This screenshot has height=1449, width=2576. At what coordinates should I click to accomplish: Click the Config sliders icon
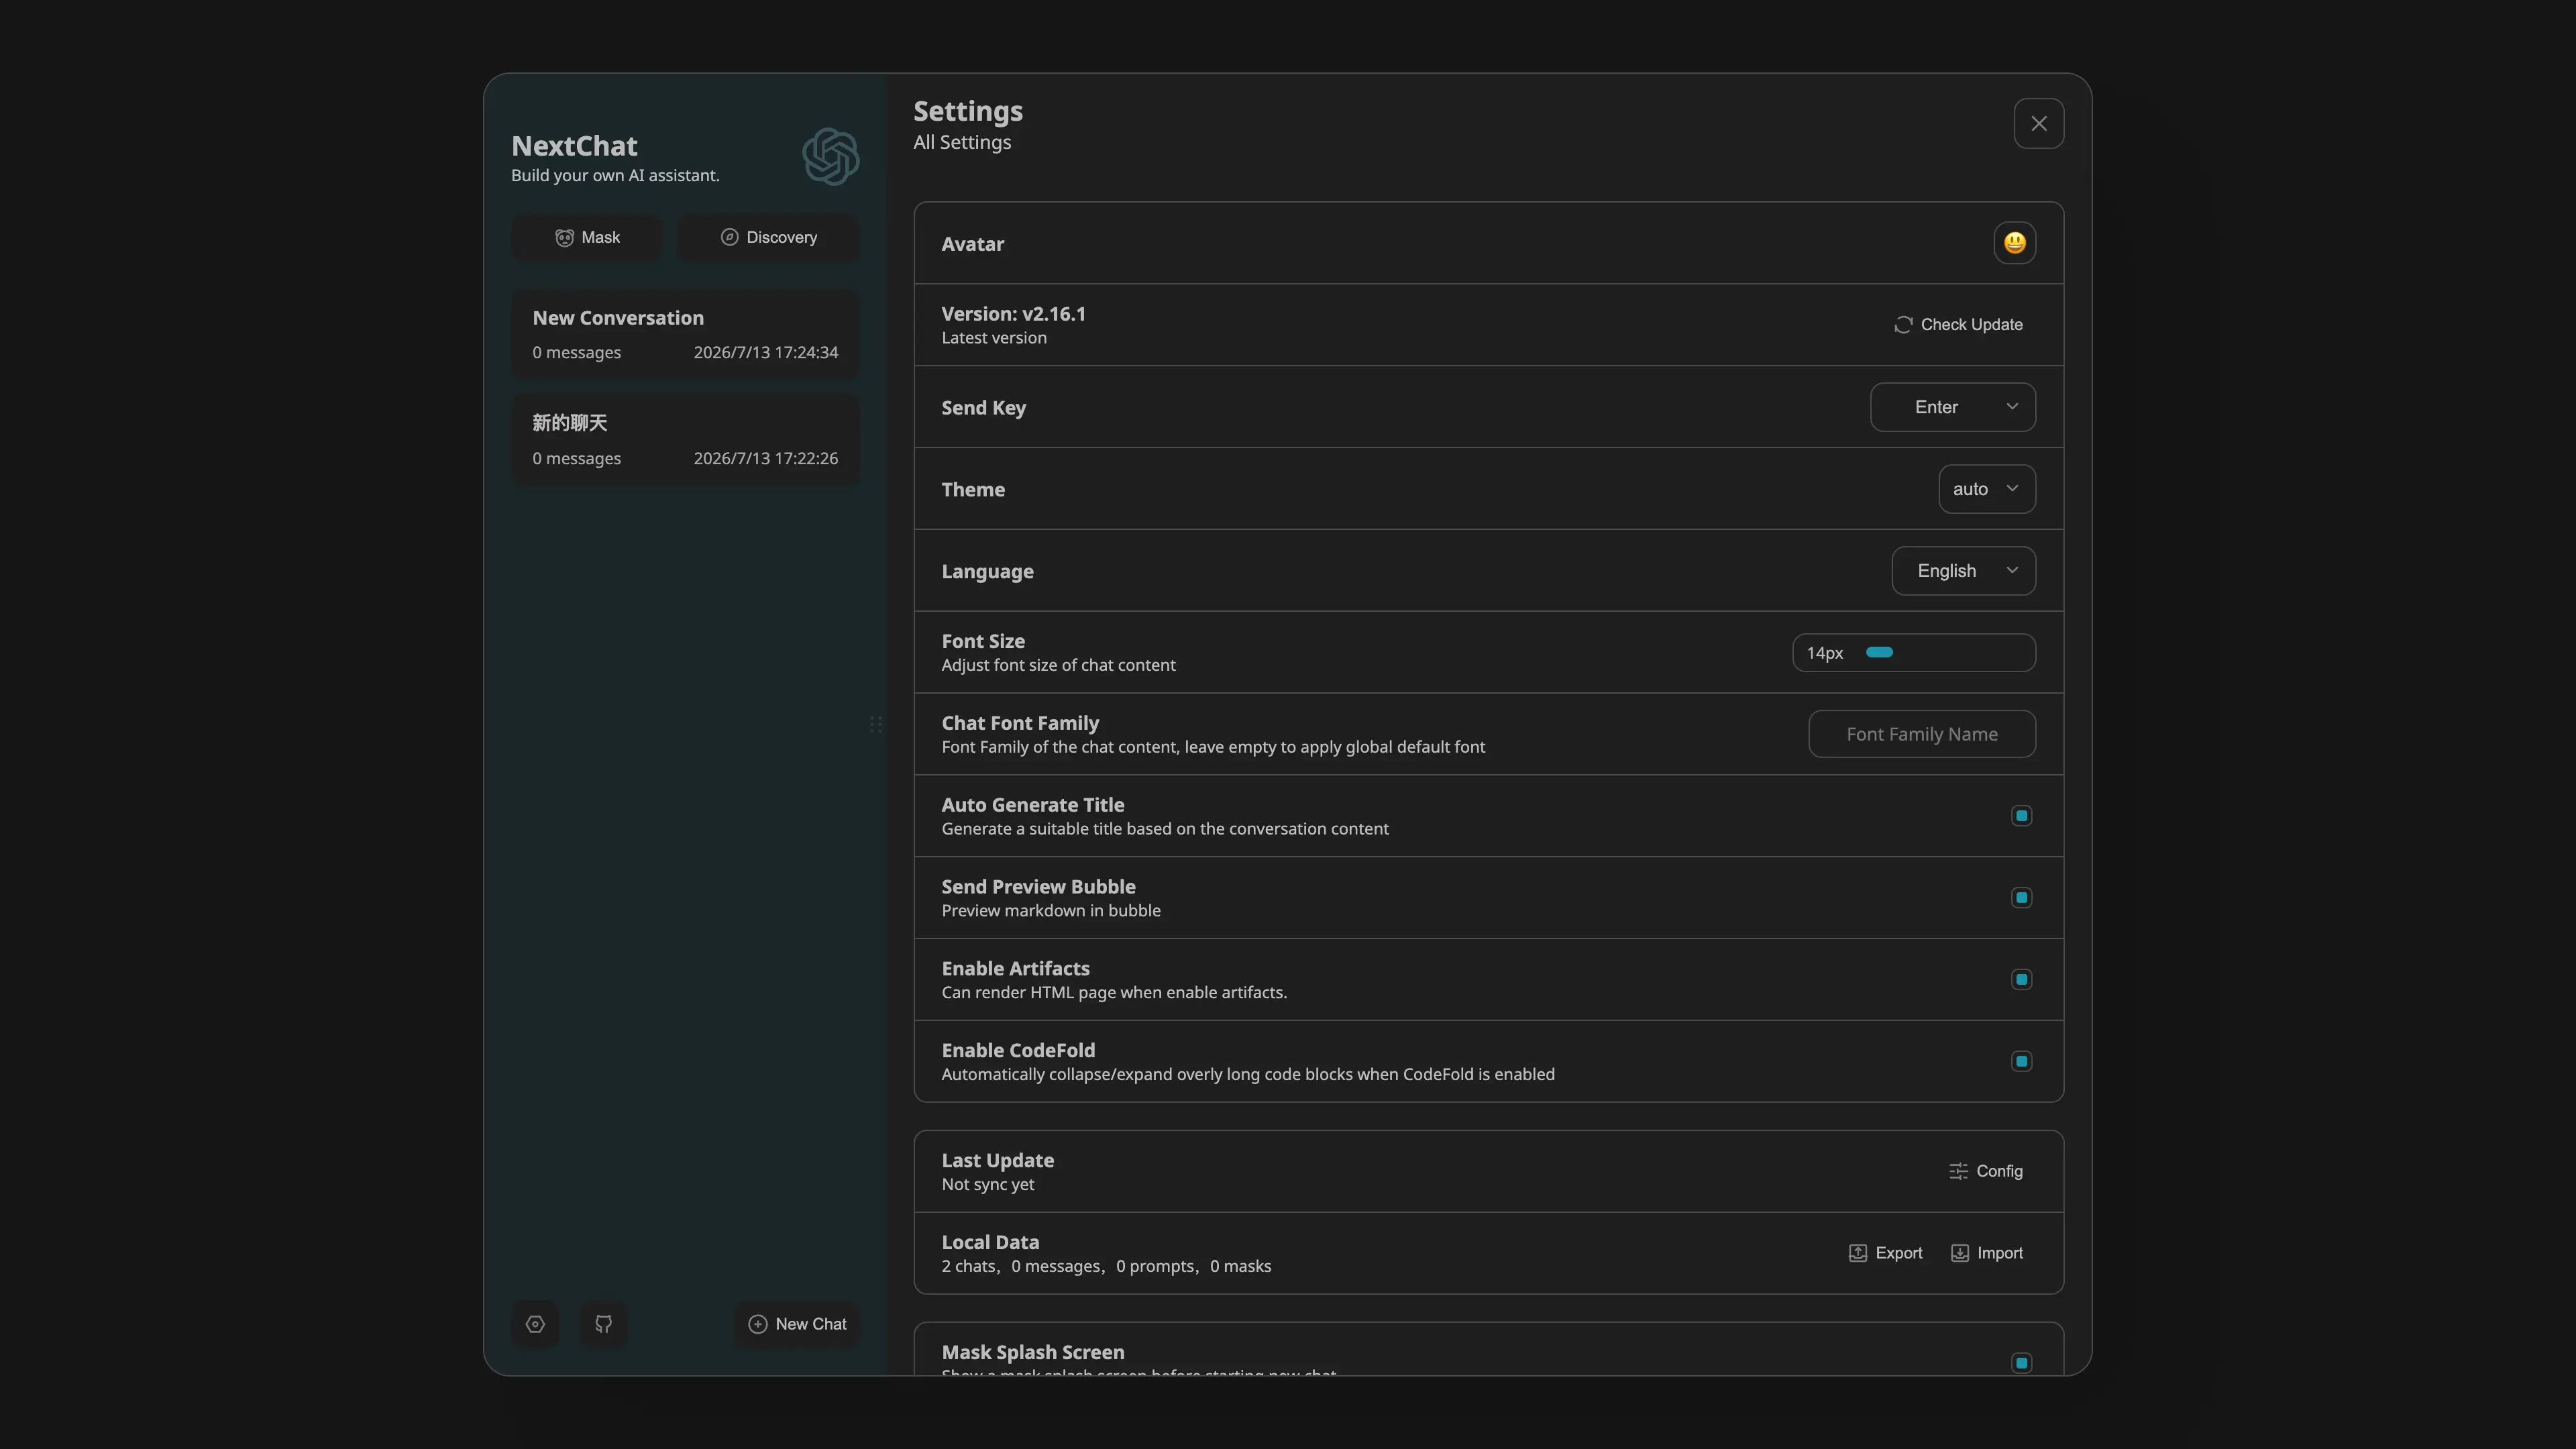tap(1958, 1171)
